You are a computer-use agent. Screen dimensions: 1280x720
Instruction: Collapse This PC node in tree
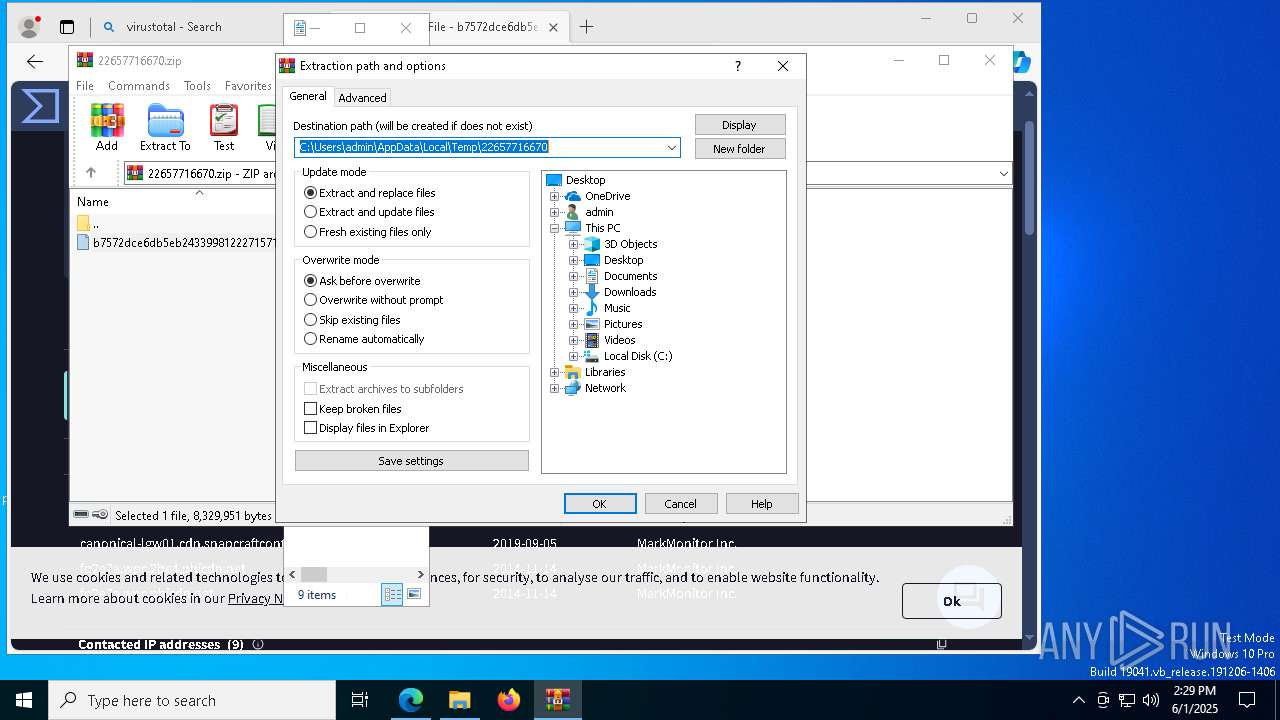click(555, 228)
